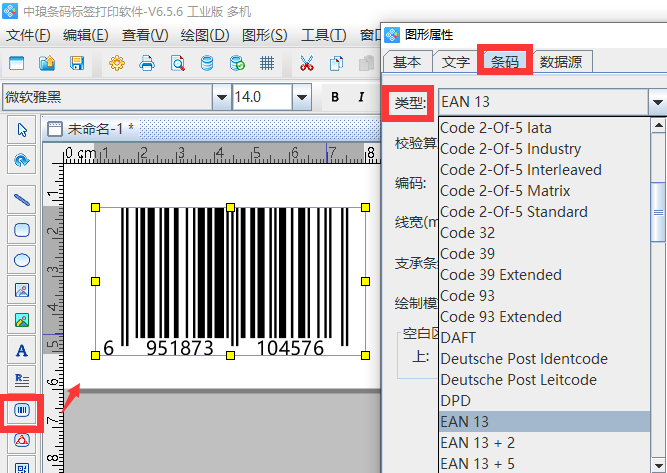Click the blue rotate tool icon

(22, 160)
